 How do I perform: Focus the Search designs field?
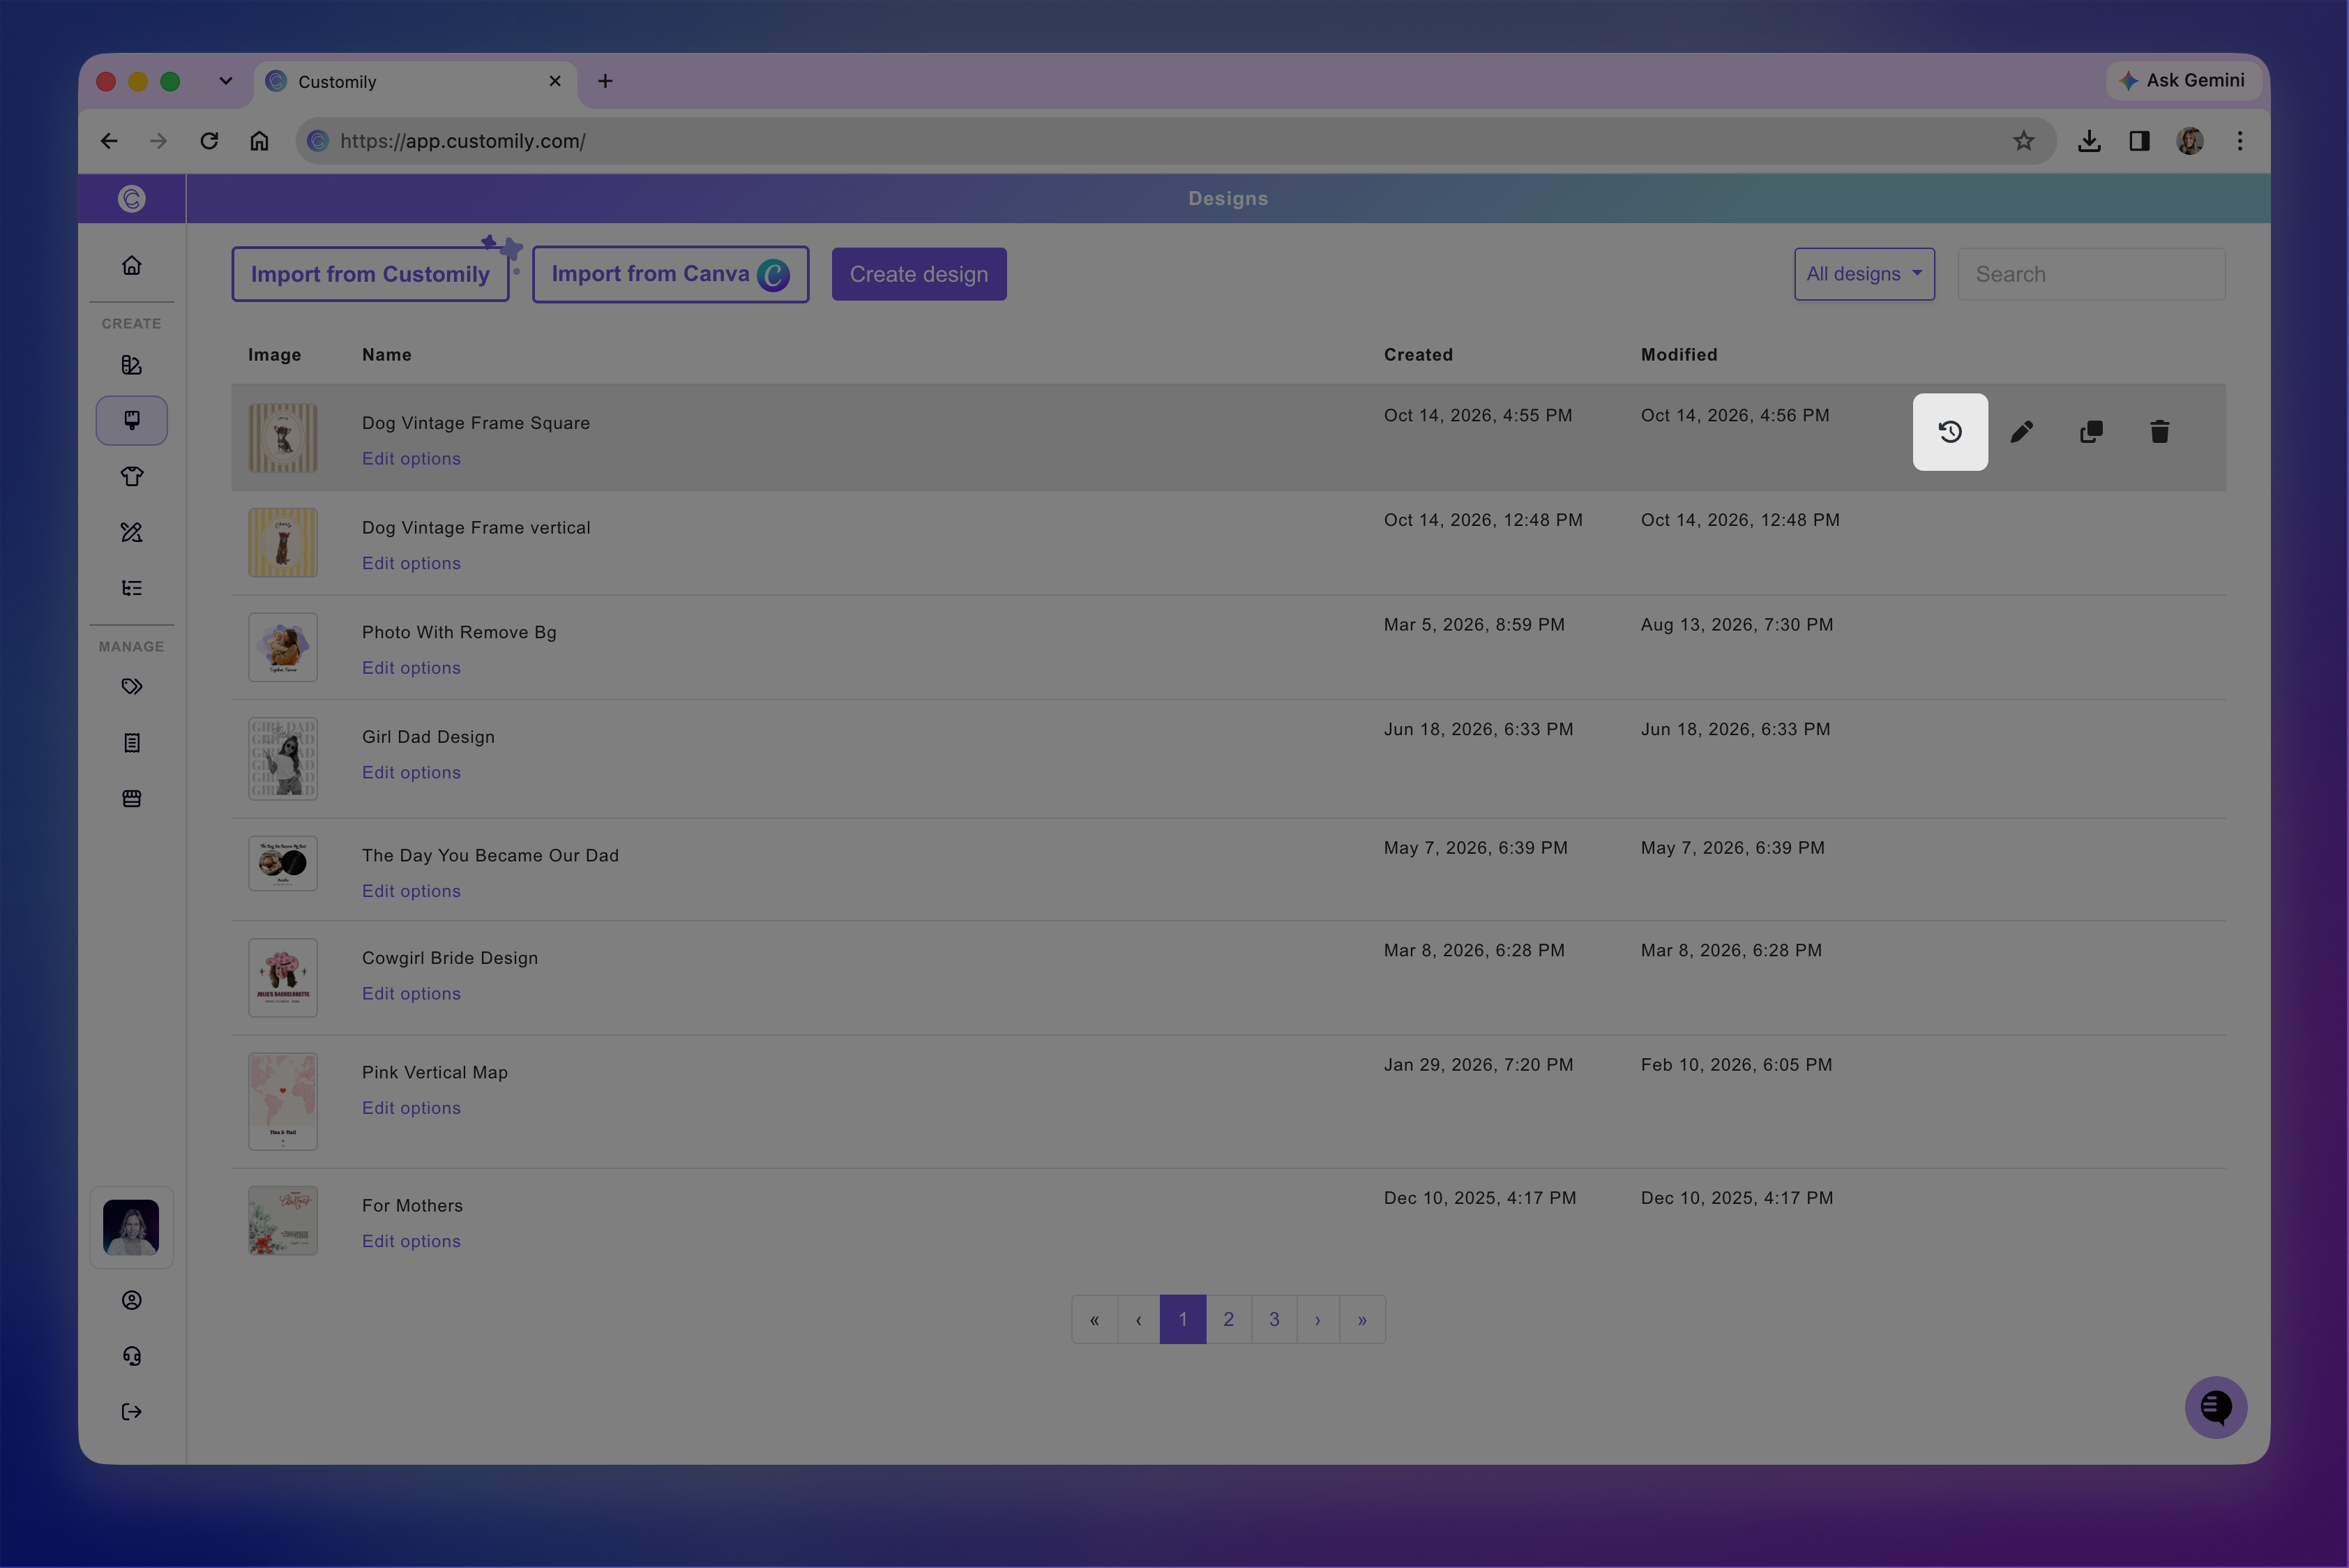pos(2091,274)
